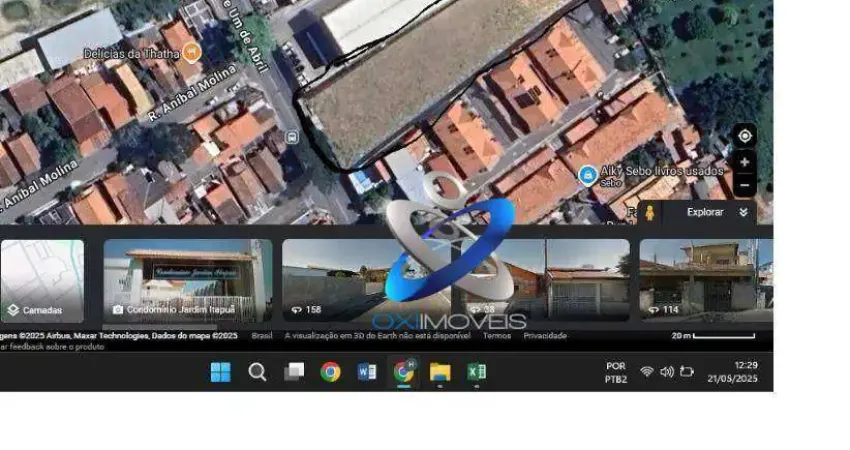
Task: Open the Condomínio Jardim Itapuã photo
Action: click(x=188, y=281)
